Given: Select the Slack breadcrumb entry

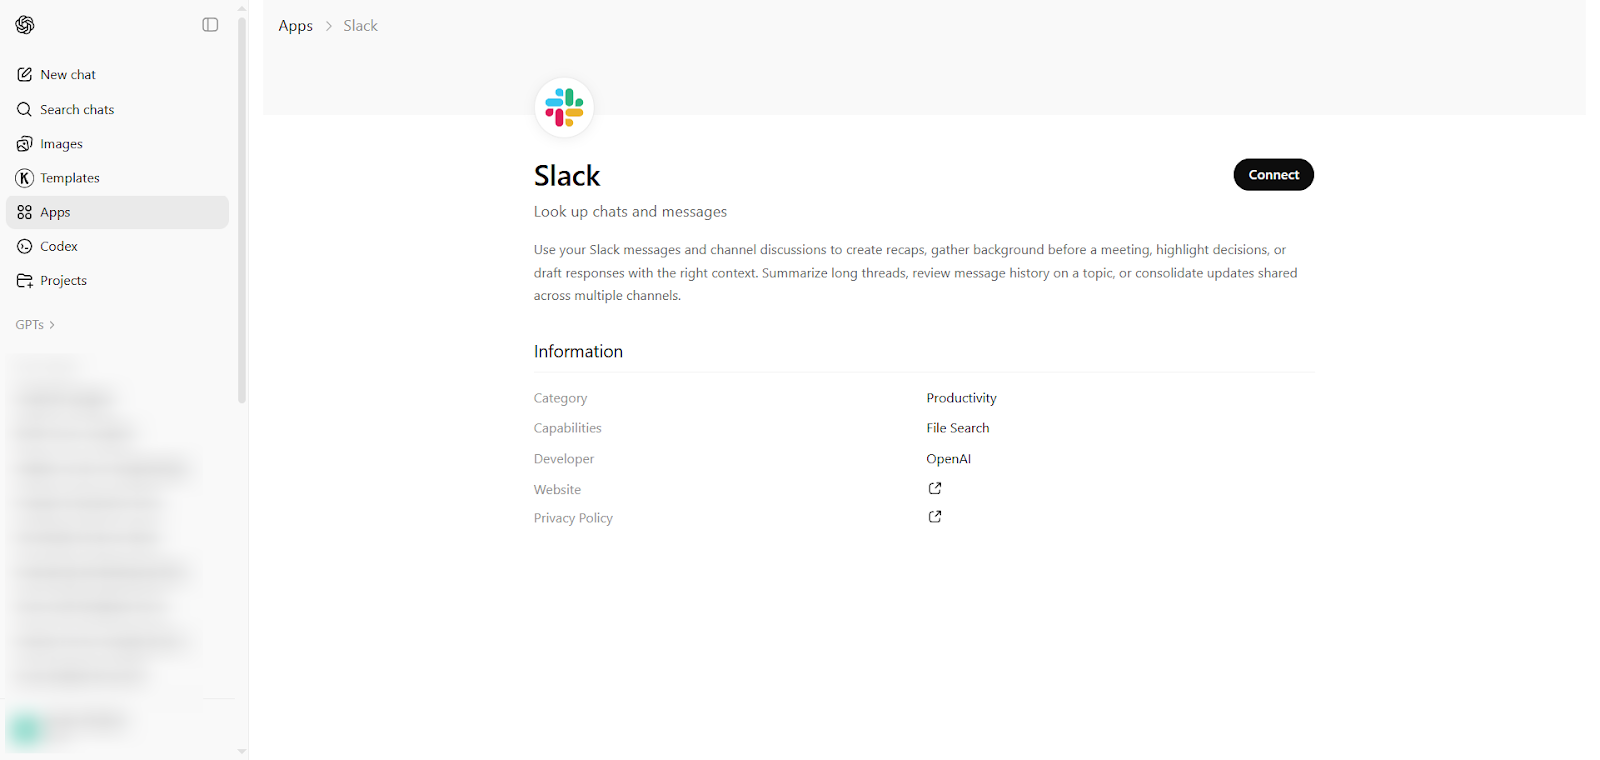Looking at the screenshot, I should [x=360, y=25].
